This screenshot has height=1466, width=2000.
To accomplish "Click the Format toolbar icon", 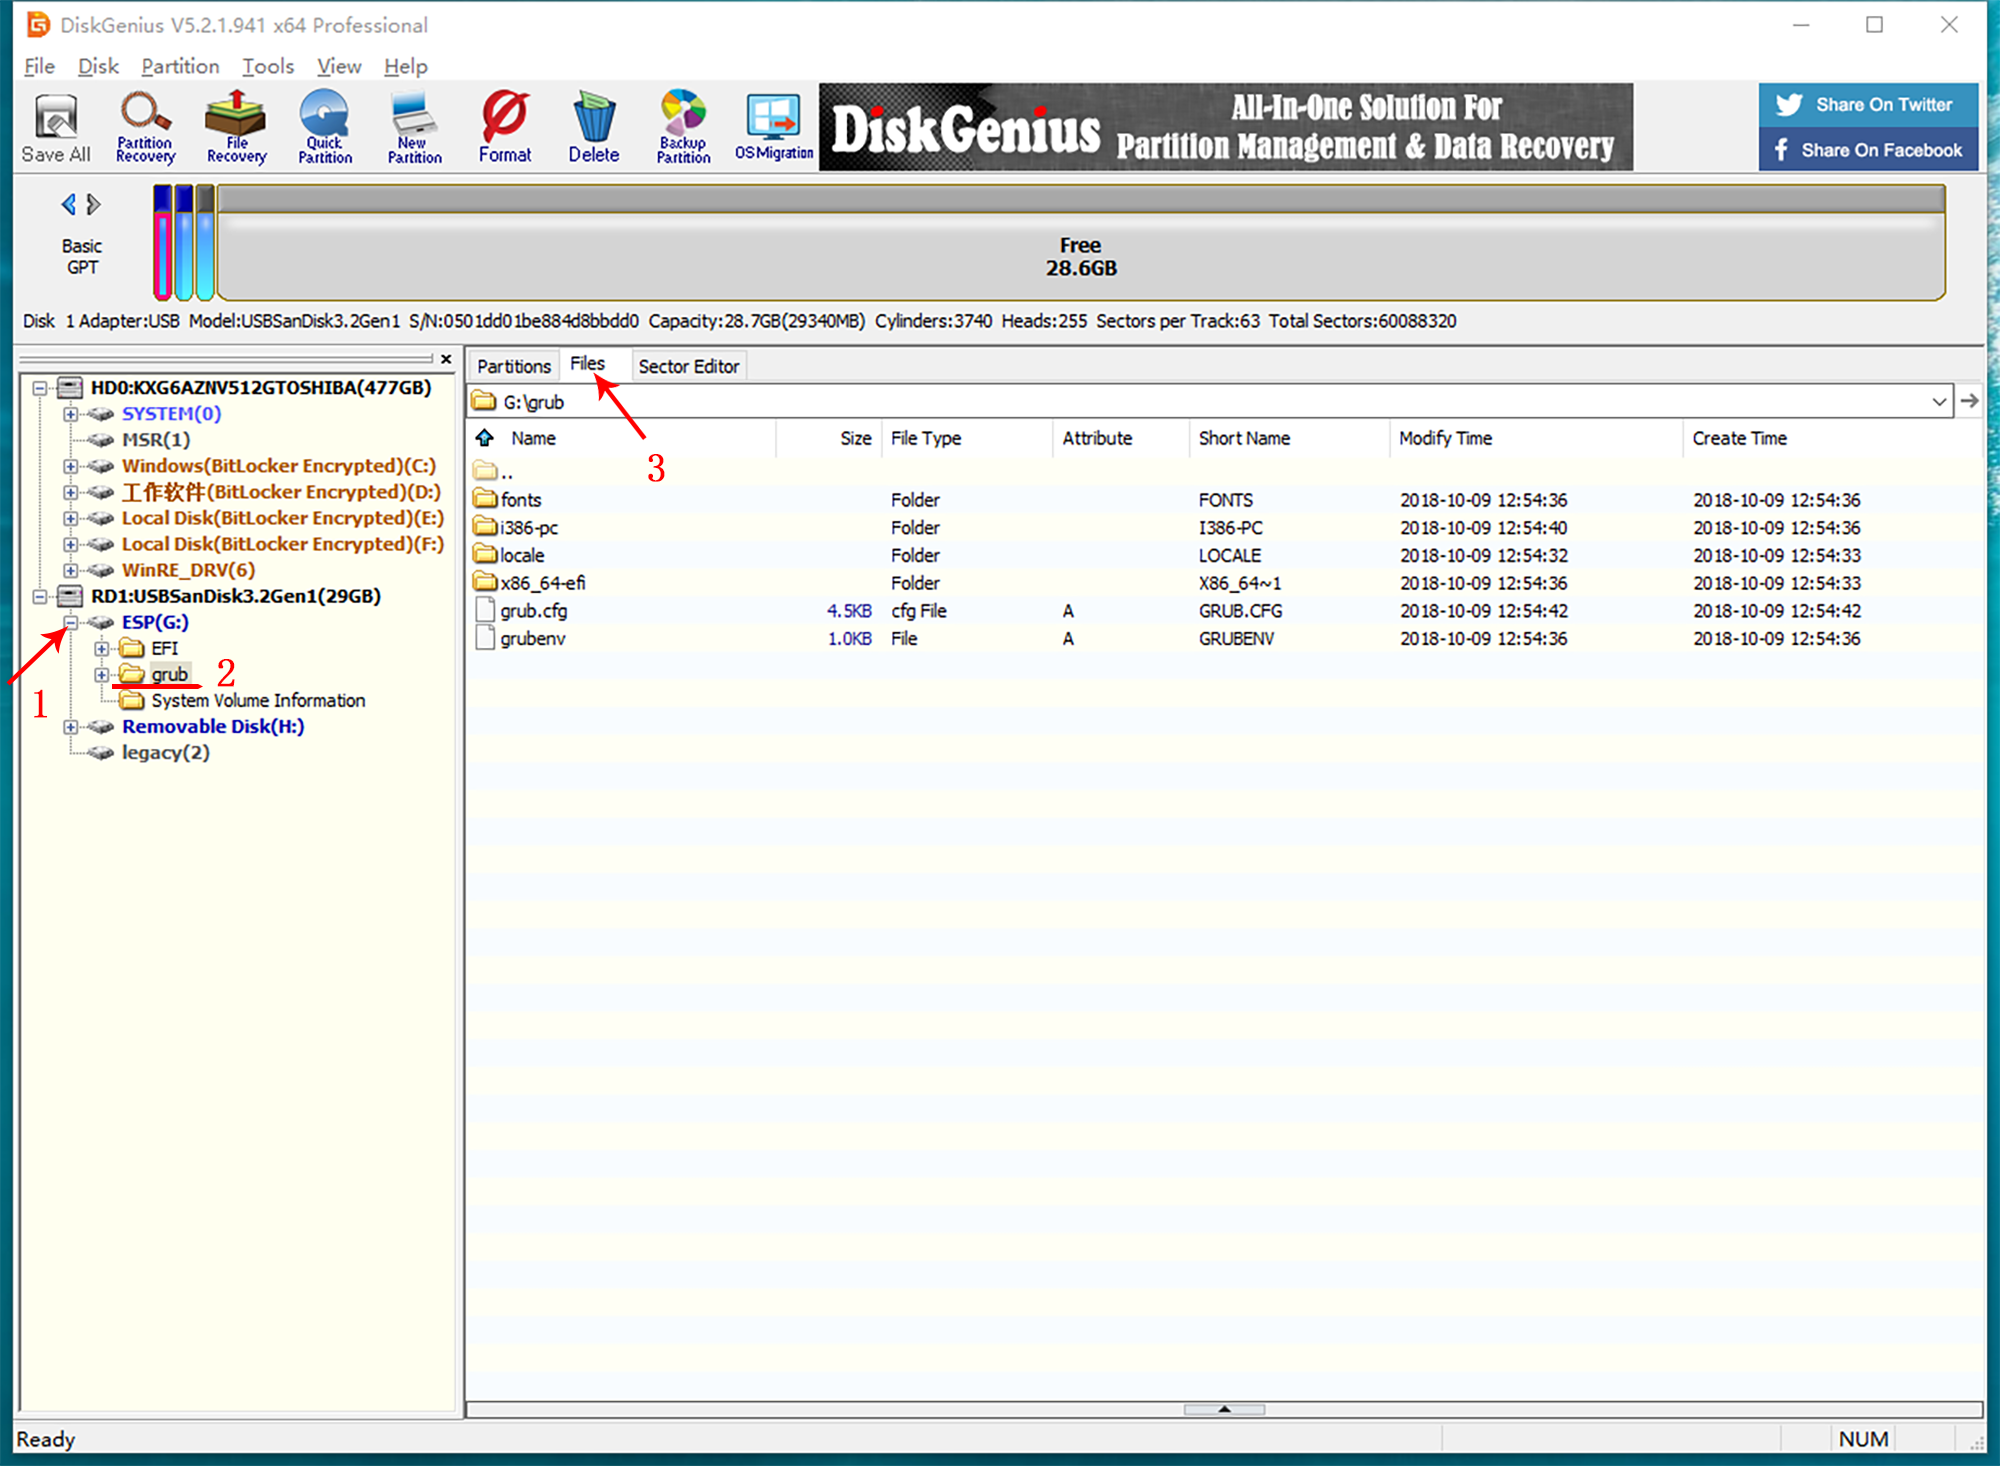I will [505, 127].
